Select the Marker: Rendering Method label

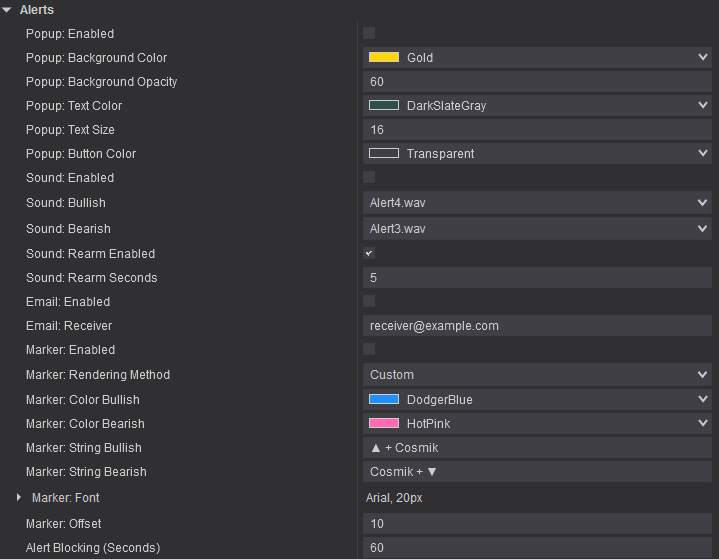click(98, 375)
